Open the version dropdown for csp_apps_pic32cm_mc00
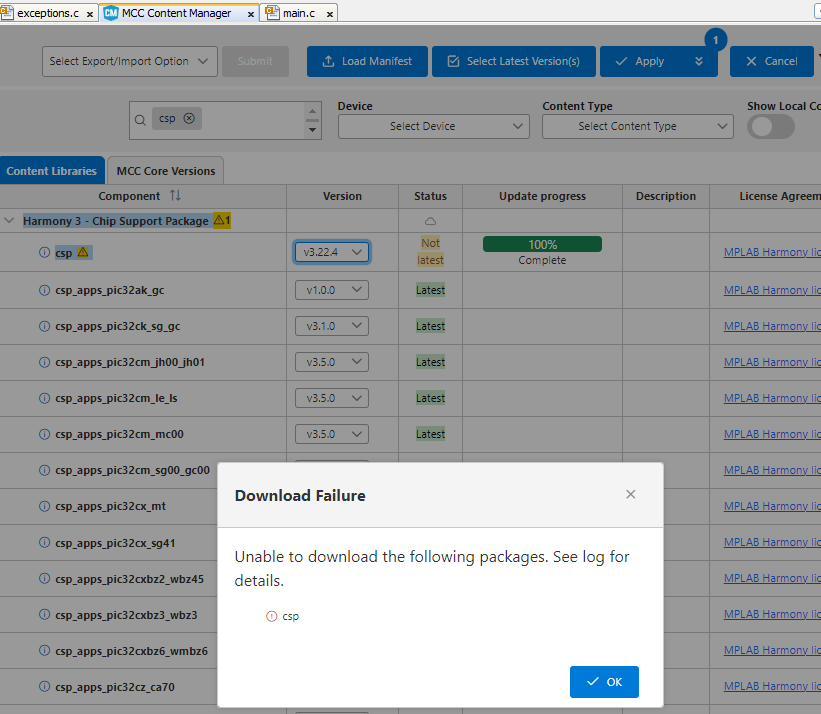 [x=332, y=434]
